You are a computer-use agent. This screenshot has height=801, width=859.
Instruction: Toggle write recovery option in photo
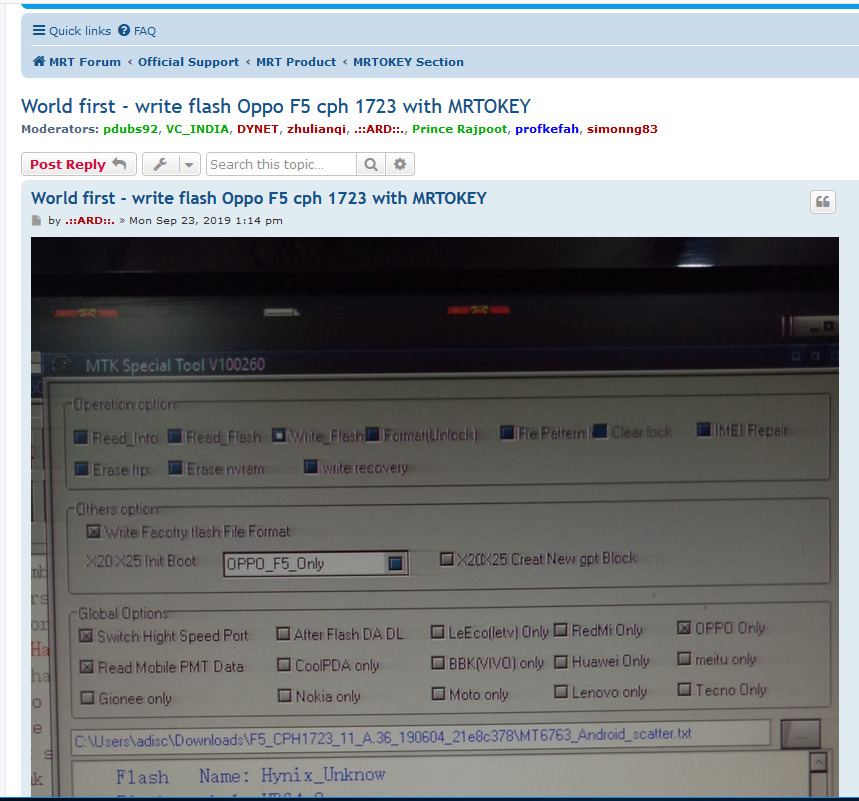coord(311,467)
